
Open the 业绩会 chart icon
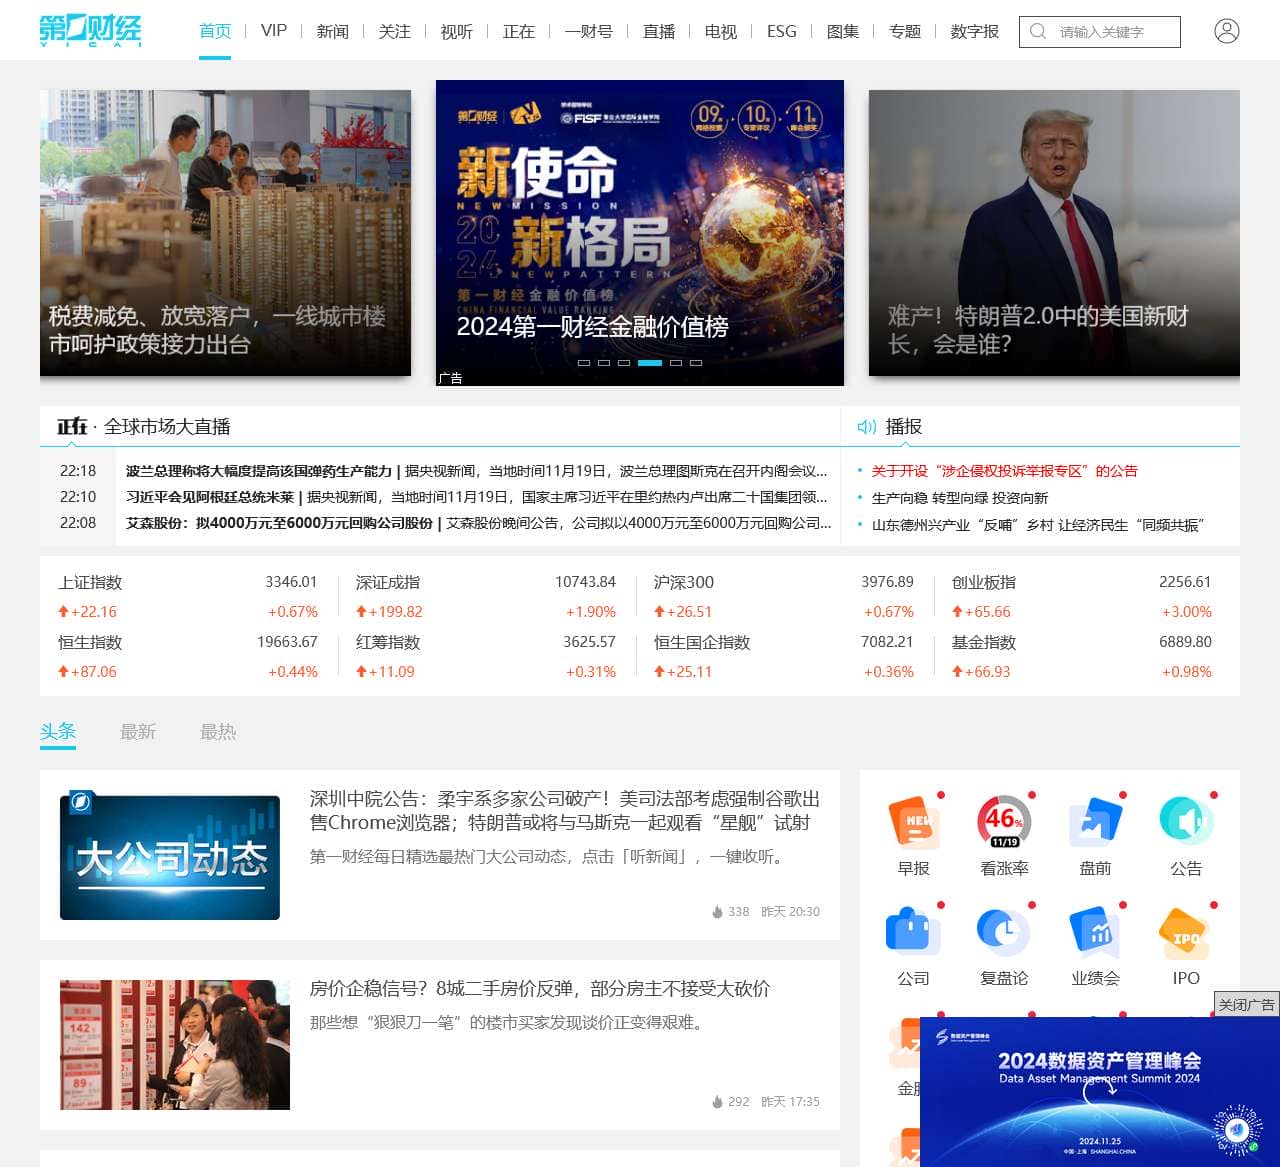[x=1095, y=932]
